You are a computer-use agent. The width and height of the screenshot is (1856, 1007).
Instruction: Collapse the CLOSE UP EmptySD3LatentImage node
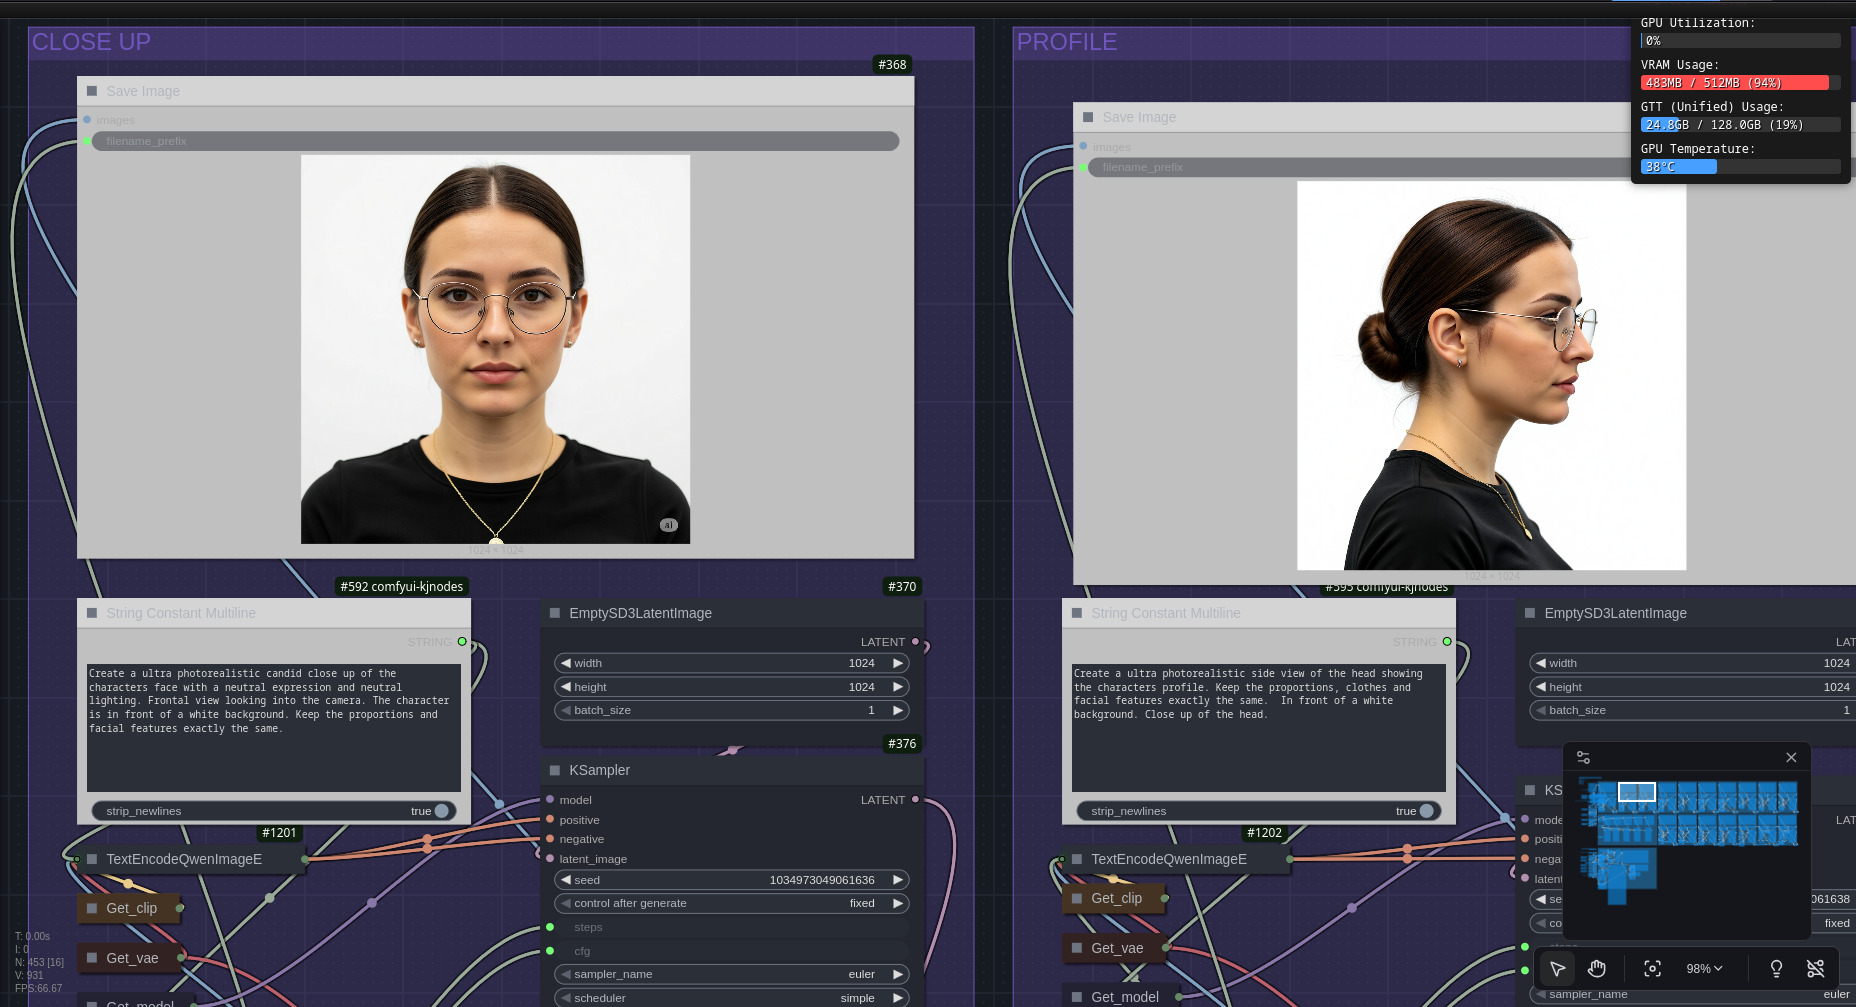point(555,613)
